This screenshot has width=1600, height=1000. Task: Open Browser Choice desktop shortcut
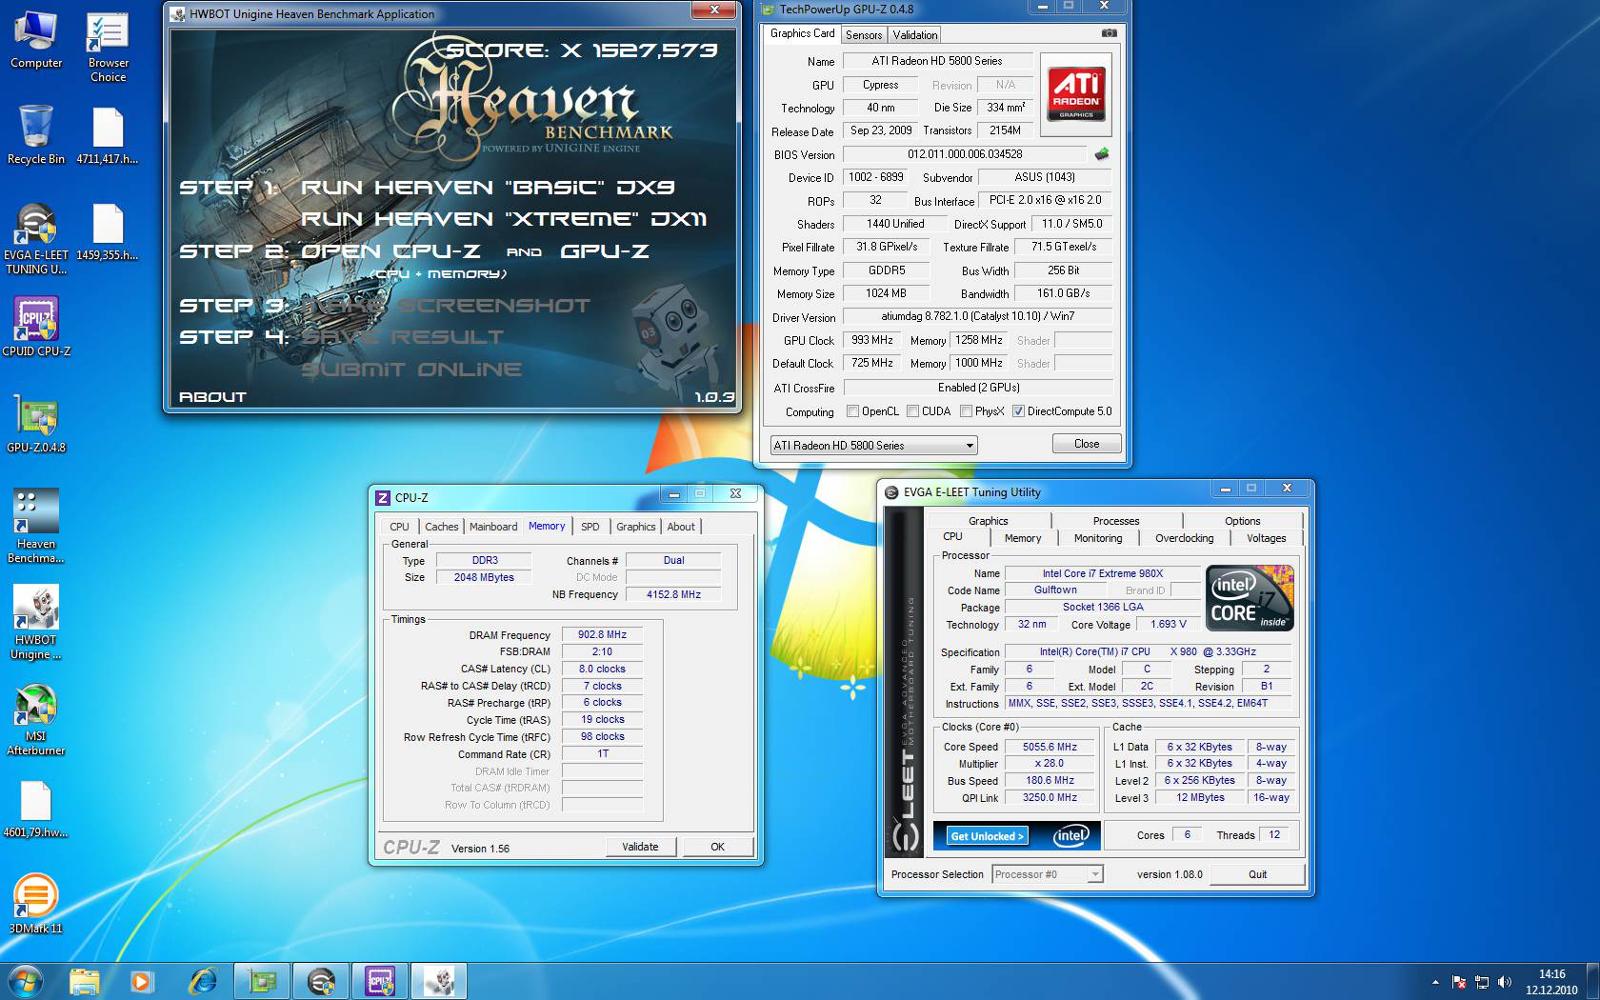coord(108,47)
